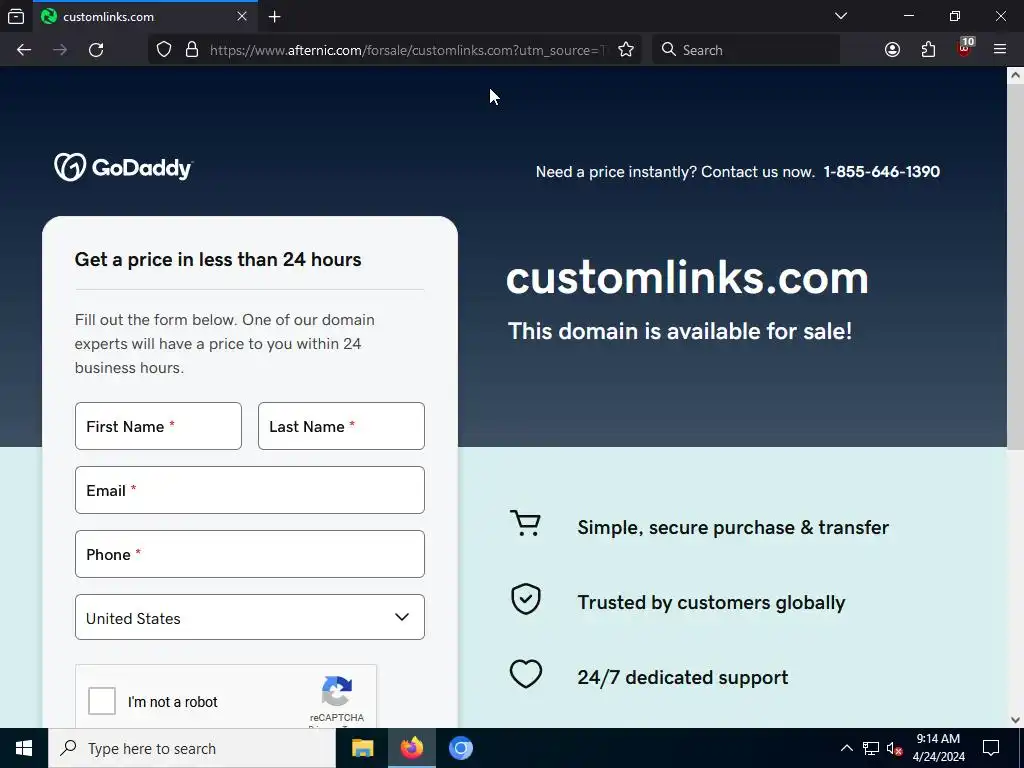Click the shopping cart icon

tap(525, 524)
